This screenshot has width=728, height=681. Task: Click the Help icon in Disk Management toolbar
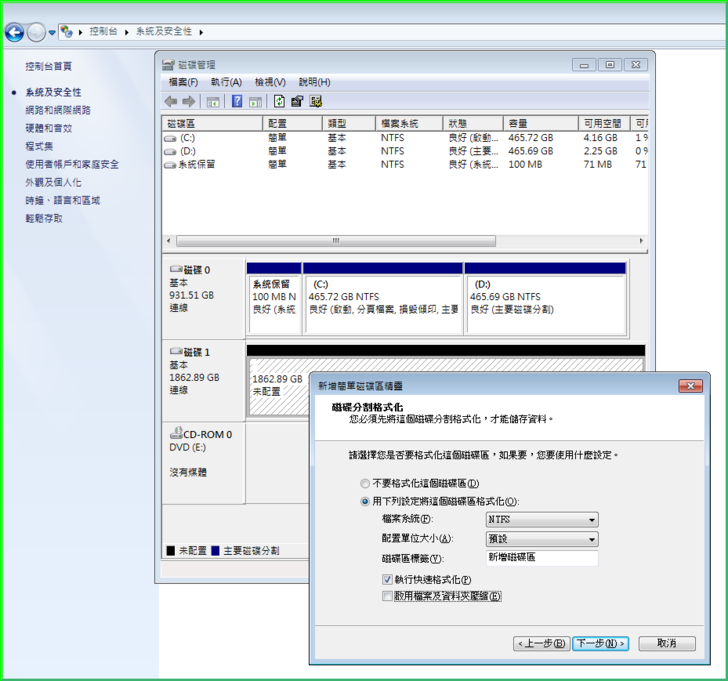coord(237,101)
